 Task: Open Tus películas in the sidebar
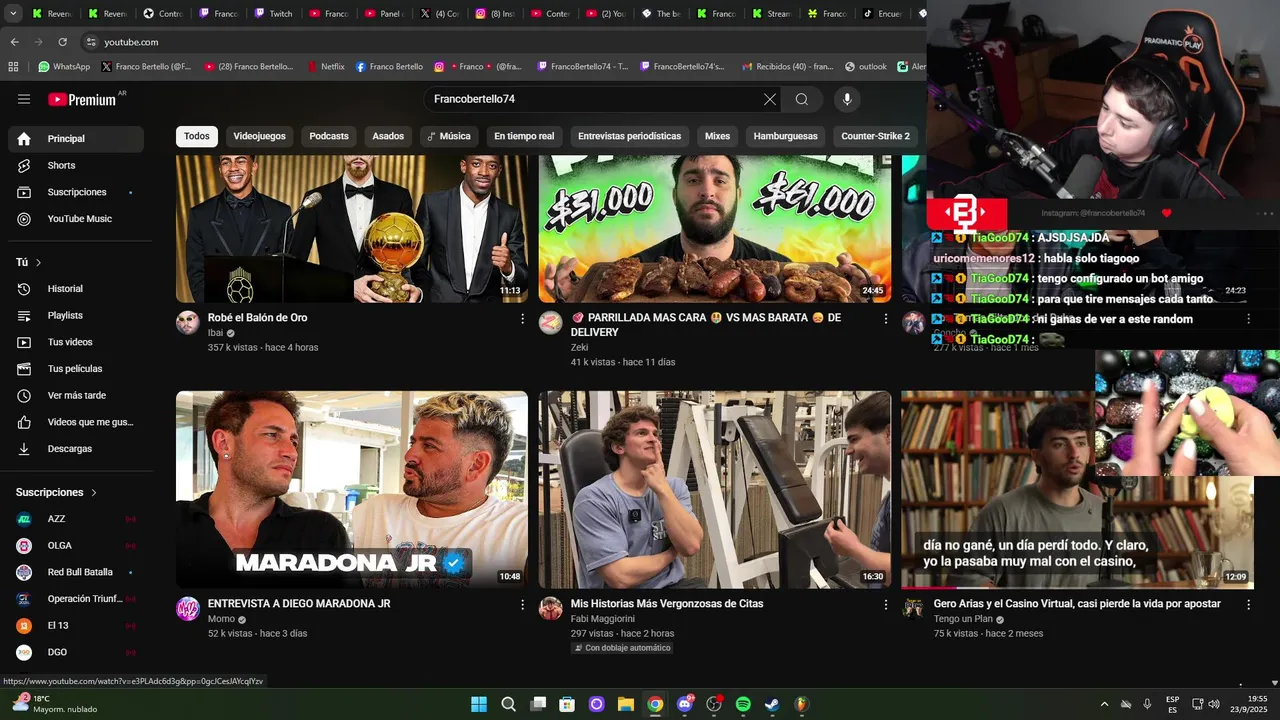coord(76,369)
